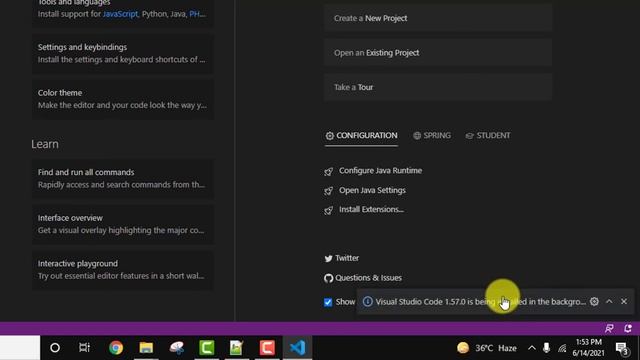Screen dimensions: 640x360
Task: Click the taskbar clock showing 1:53 PM
Action: pos(589,347)
